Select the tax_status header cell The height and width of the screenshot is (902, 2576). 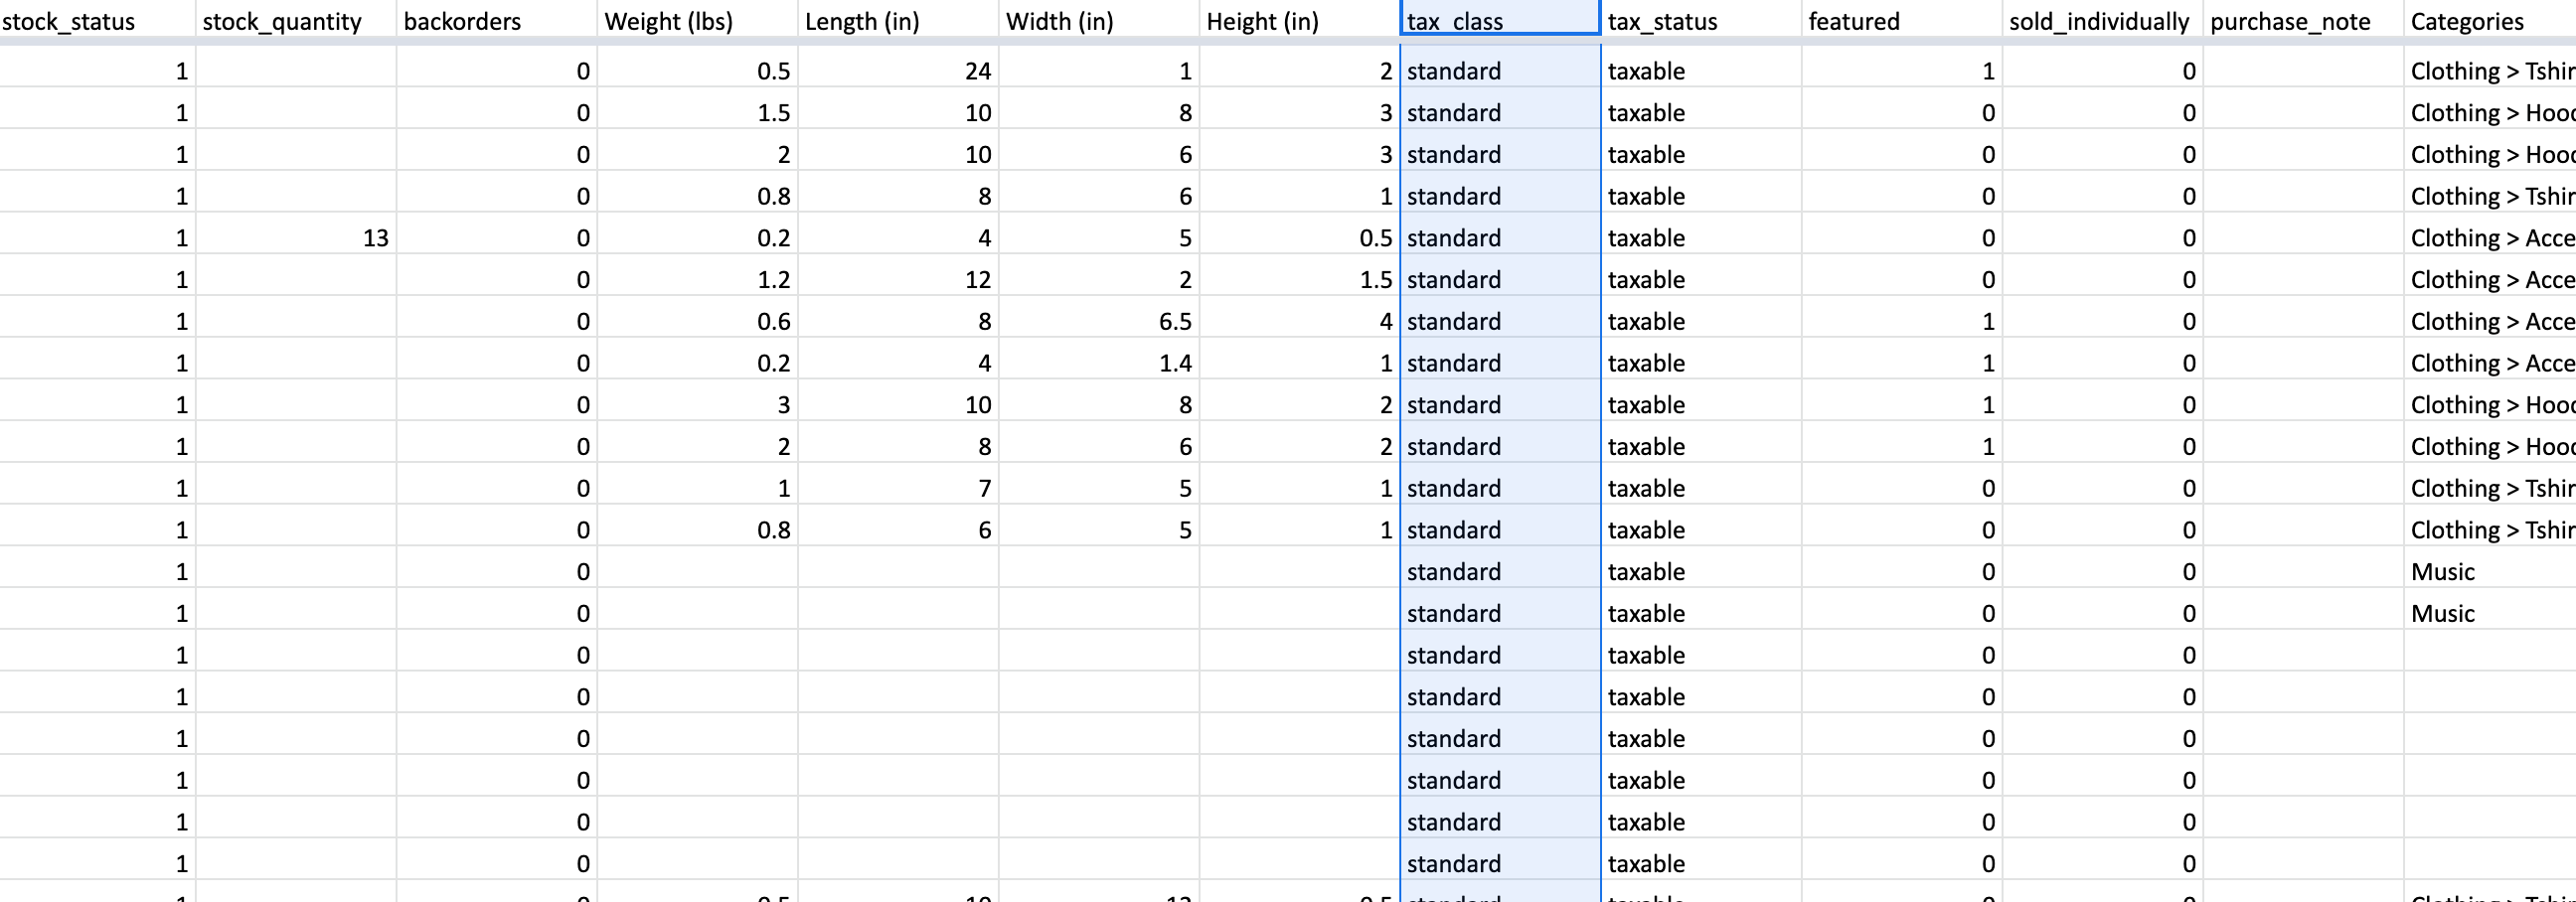(x=1701, y=21)
